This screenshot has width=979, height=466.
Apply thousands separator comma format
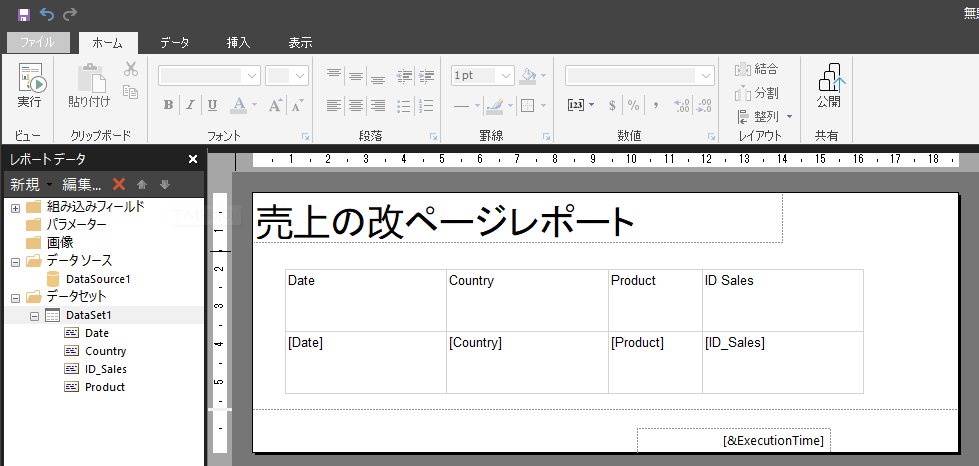click(x=656, y=105)
